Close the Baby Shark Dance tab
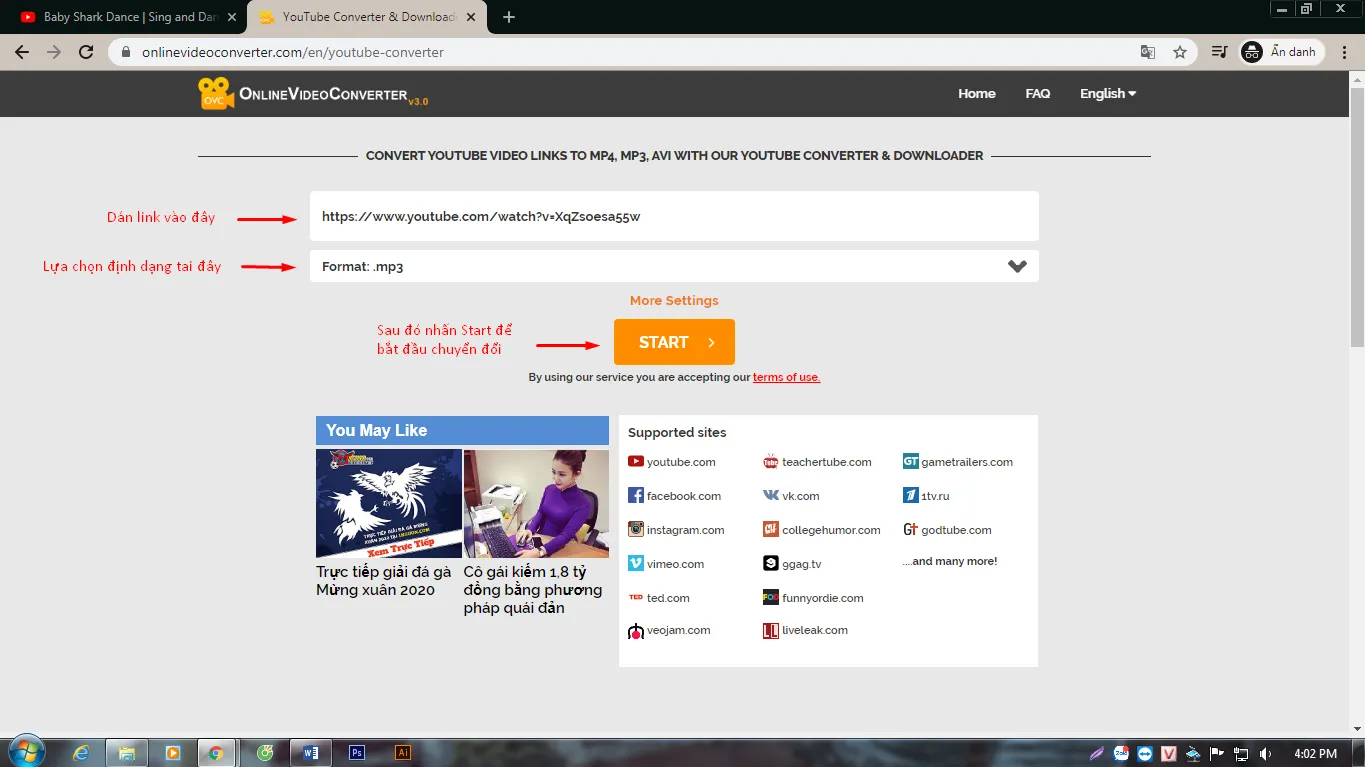 tap(232, 17)
